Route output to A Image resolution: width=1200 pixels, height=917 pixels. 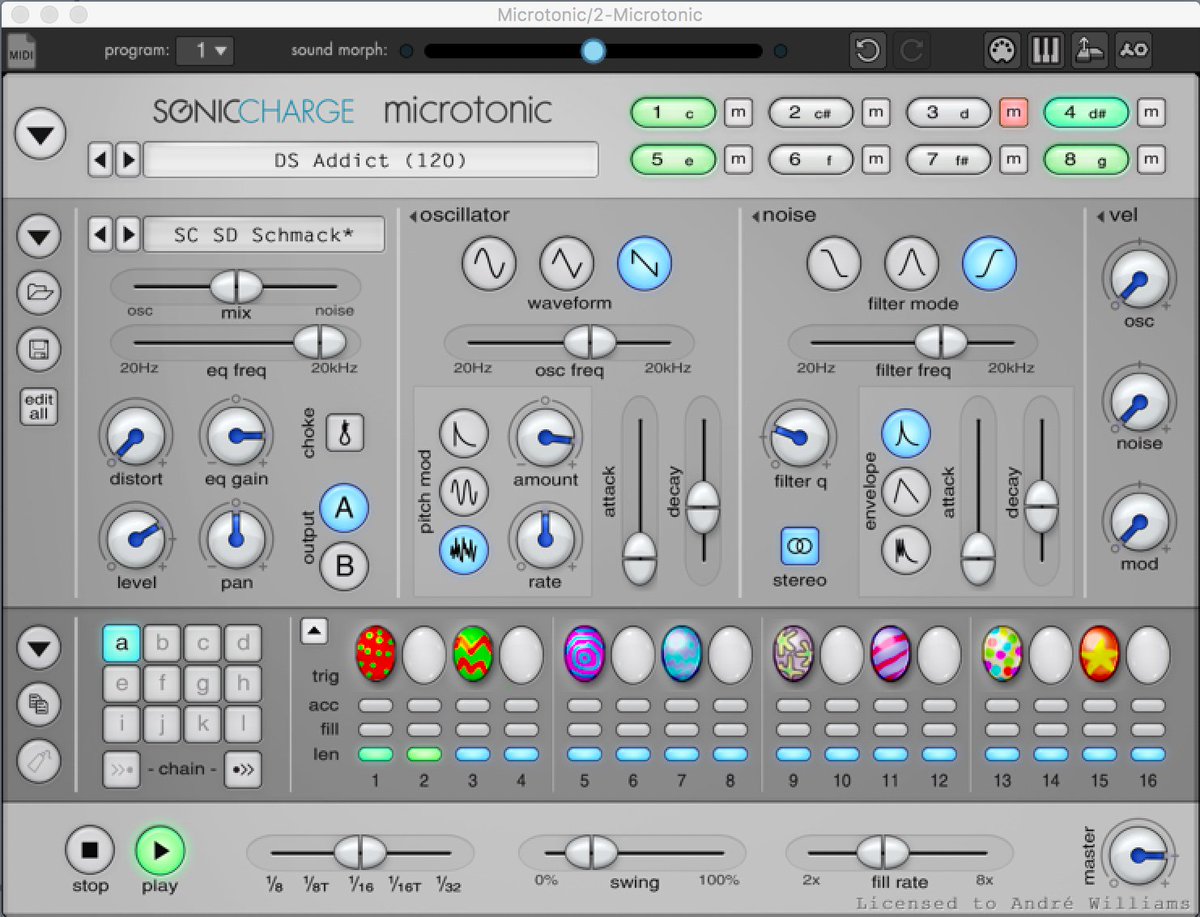(x=344, y=508)
